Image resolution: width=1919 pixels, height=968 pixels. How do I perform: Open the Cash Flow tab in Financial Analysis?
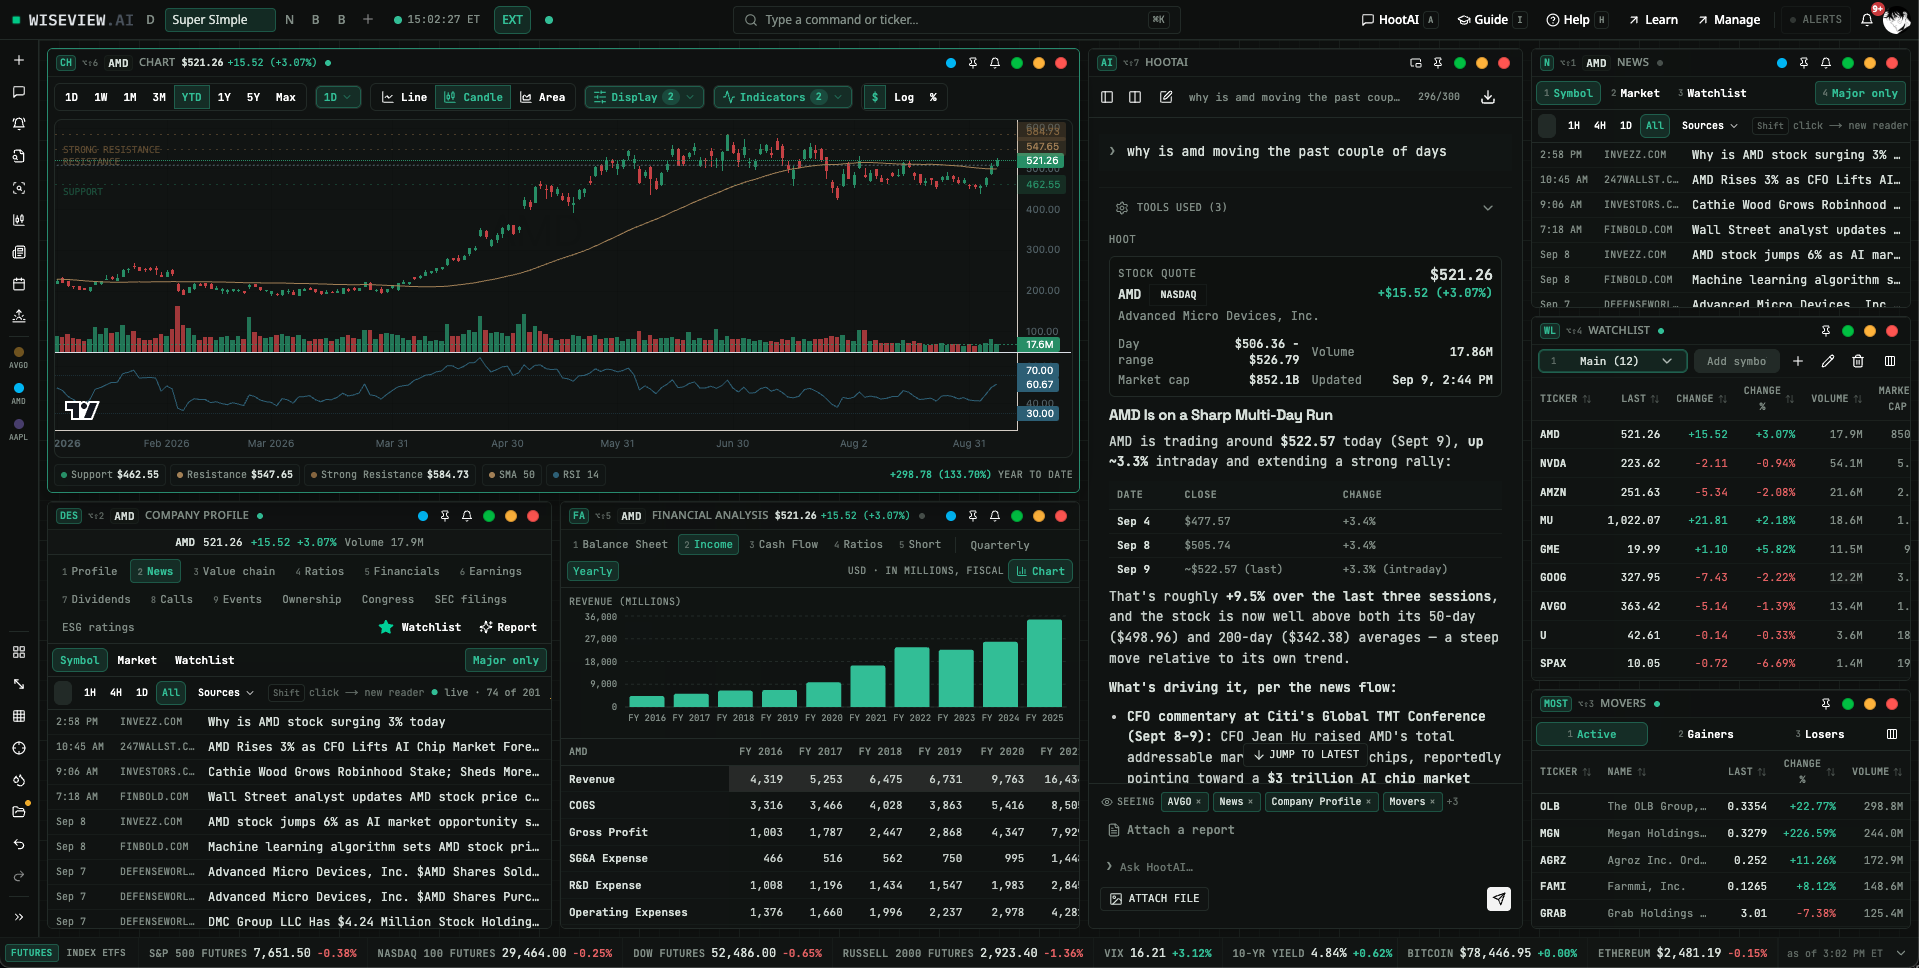(x=783, y=544)
